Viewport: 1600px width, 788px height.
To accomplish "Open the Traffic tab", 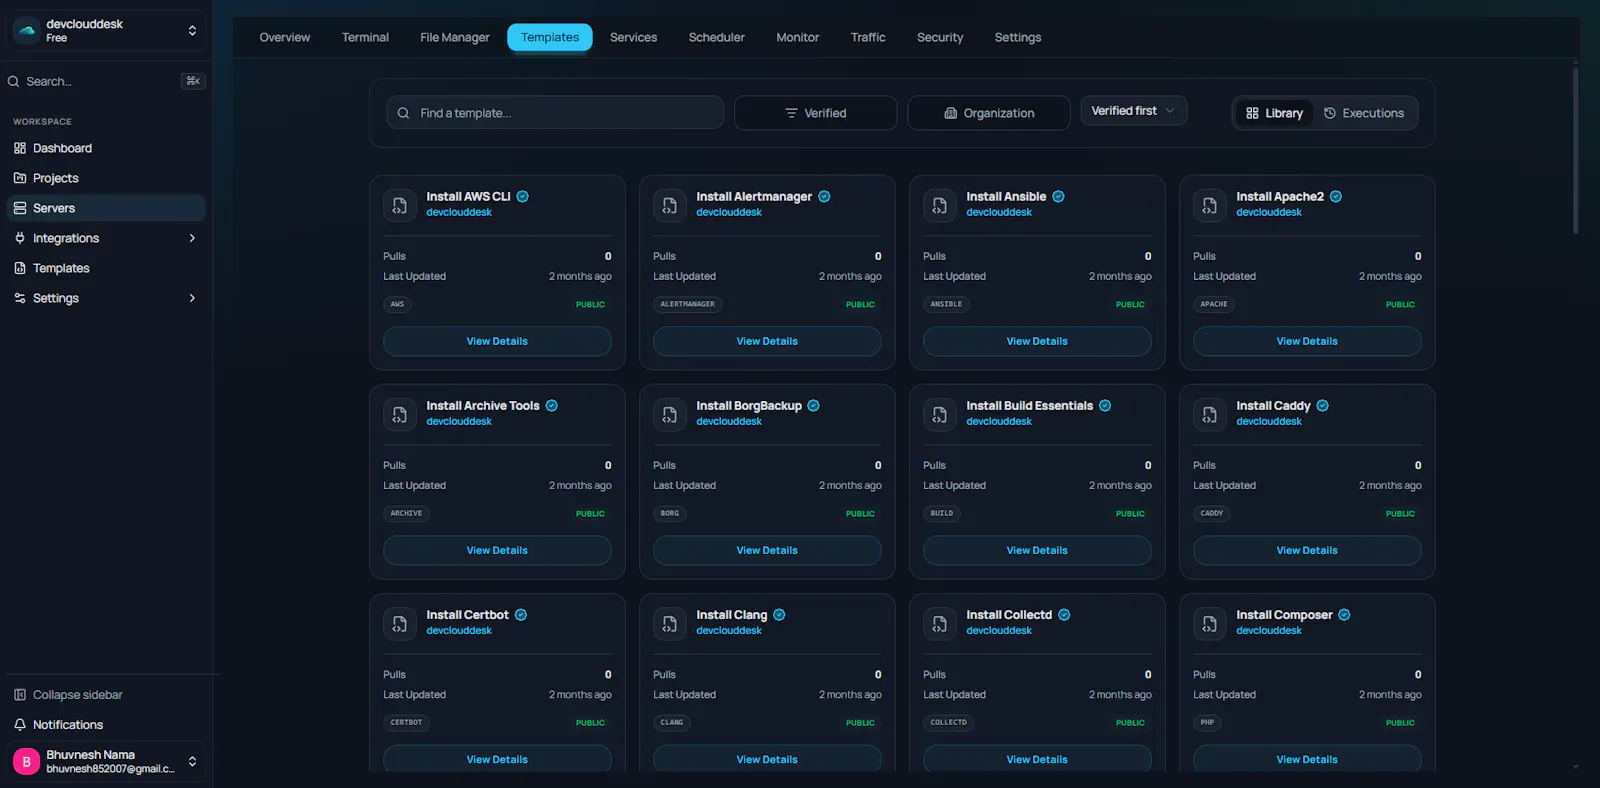I will pos(868,37).
